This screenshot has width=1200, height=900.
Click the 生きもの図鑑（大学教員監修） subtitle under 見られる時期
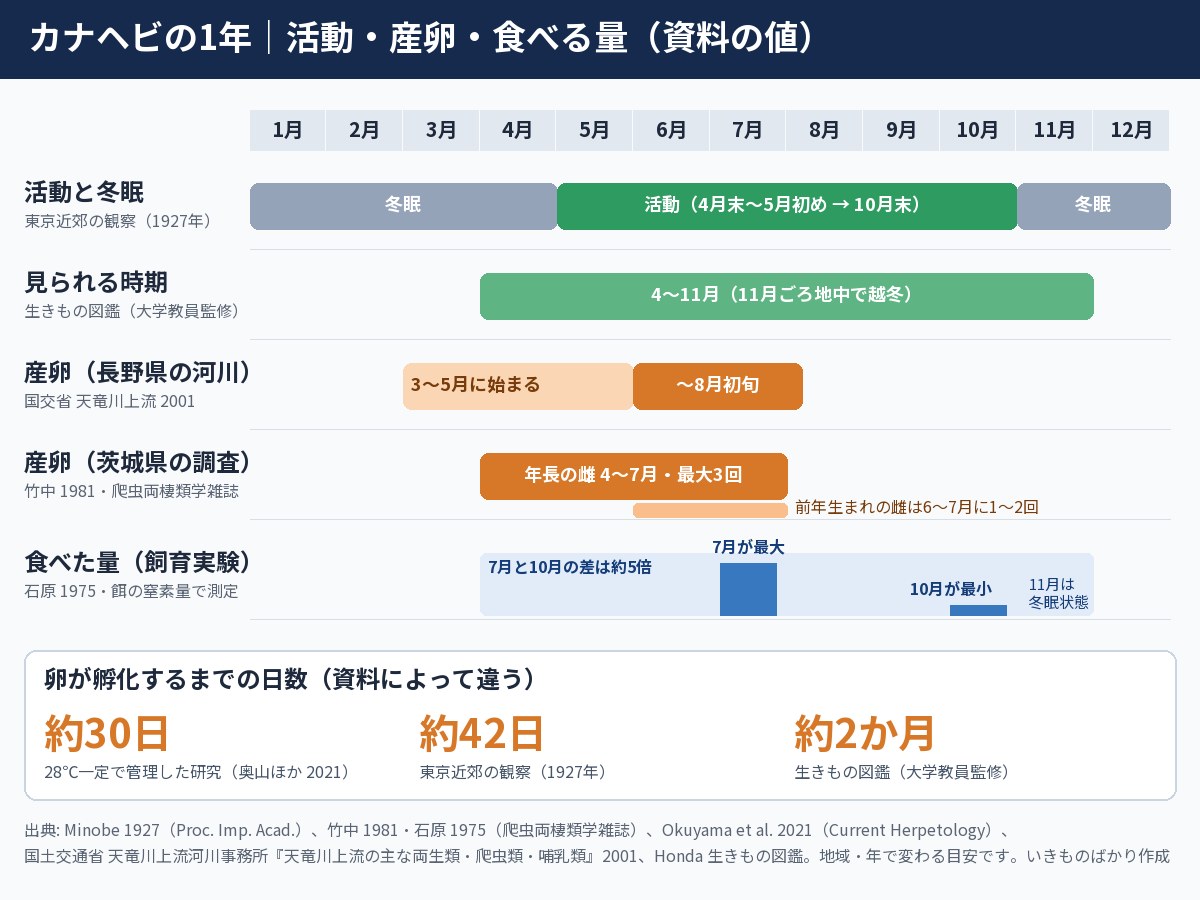132,311
